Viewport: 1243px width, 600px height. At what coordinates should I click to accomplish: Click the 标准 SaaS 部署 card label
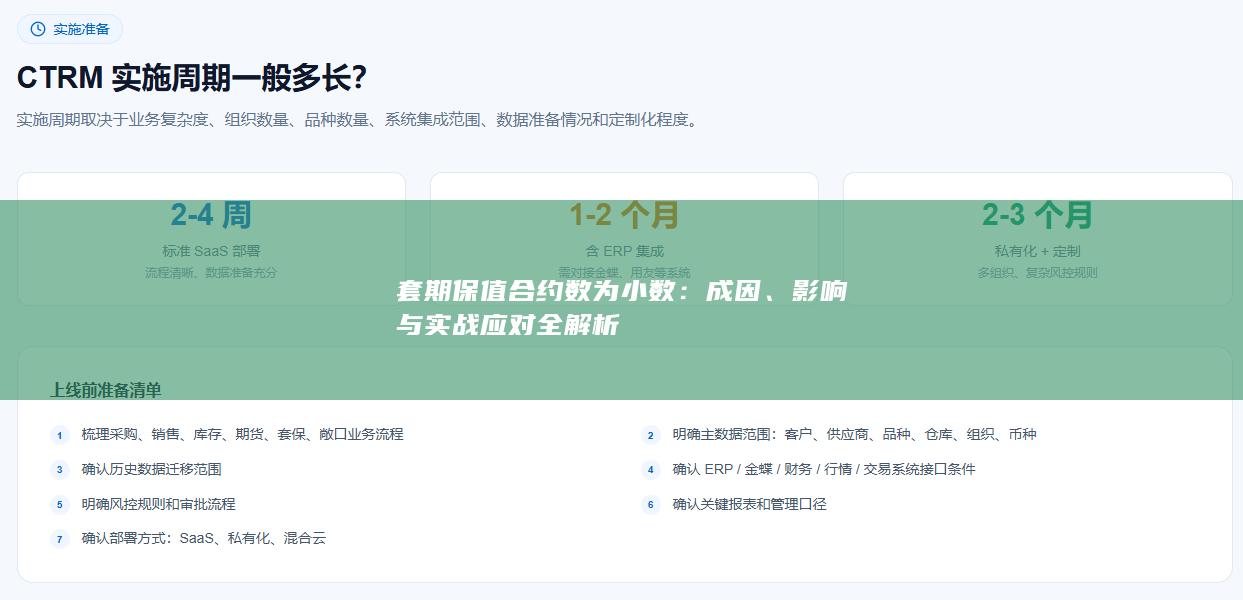tap(211, 251)
